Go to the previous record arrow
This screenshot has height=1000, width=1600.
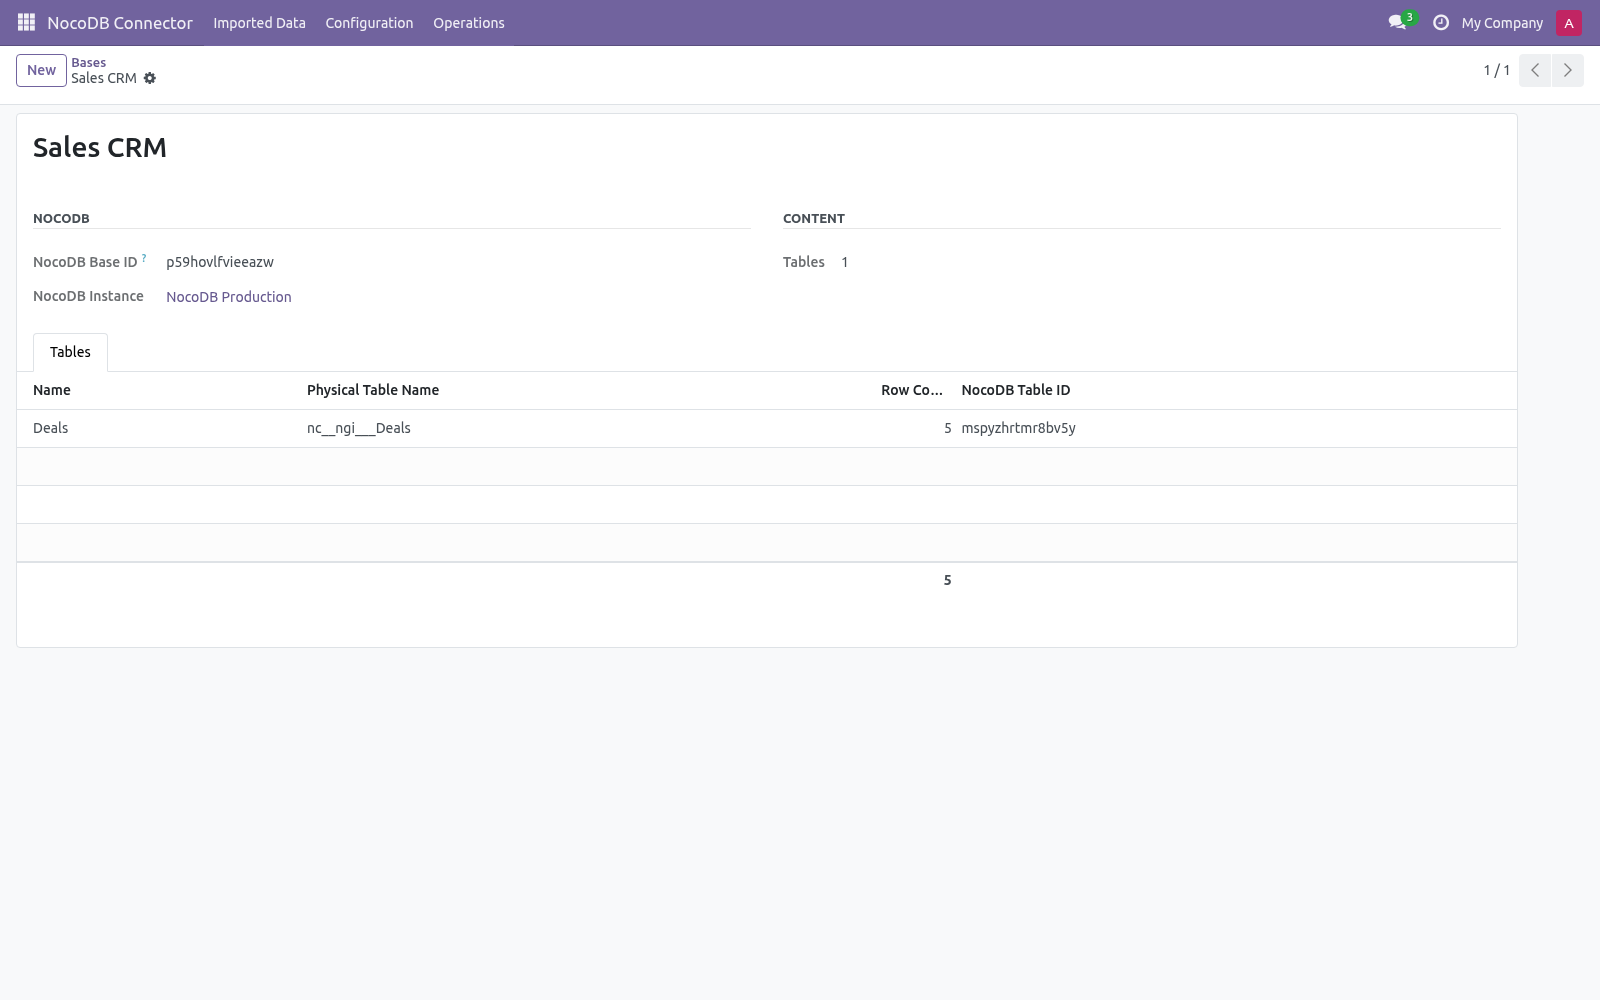1535,70
